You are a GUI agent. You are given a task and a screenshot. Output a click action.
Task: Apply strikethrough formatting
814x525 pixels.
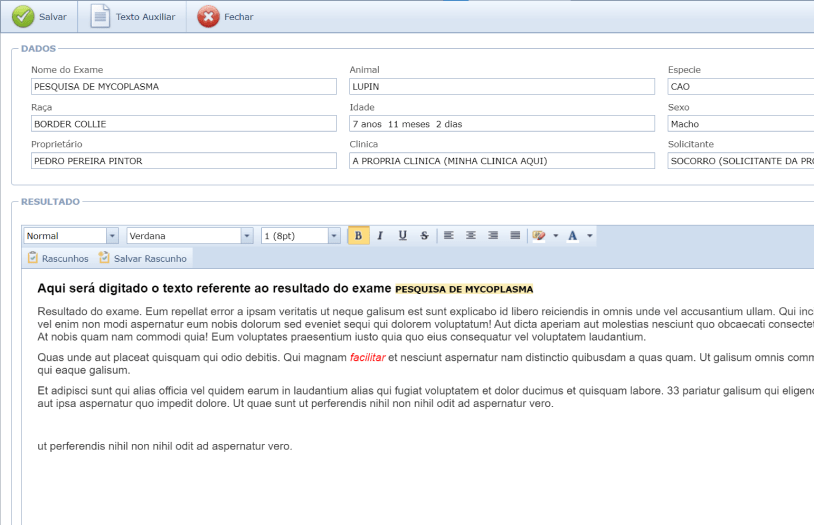pyautogui.click(x=424, y=236)
